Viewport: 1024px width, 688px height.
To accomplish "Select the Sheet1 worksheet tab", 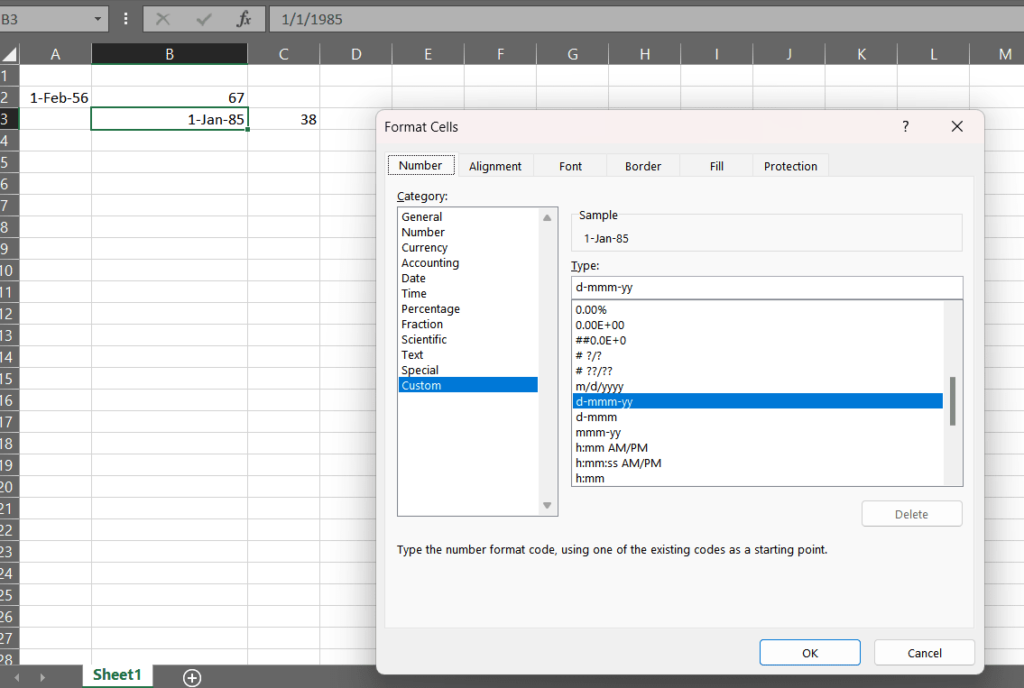I will [x=117, y=675].
